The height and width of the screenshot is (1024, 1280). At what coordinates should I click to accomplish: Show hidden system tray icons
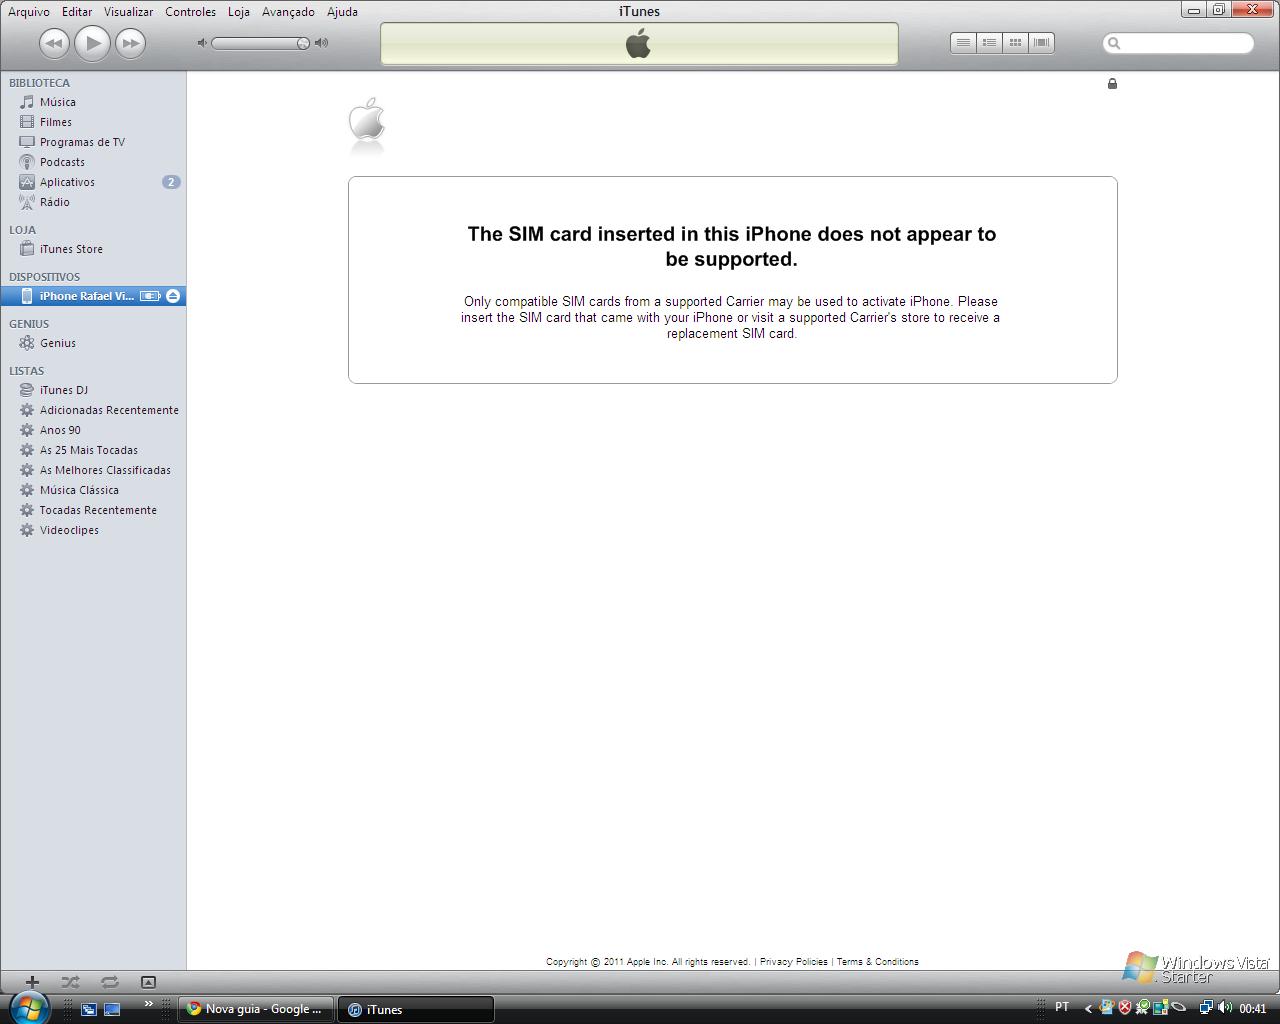(x=1088, y=1008)
